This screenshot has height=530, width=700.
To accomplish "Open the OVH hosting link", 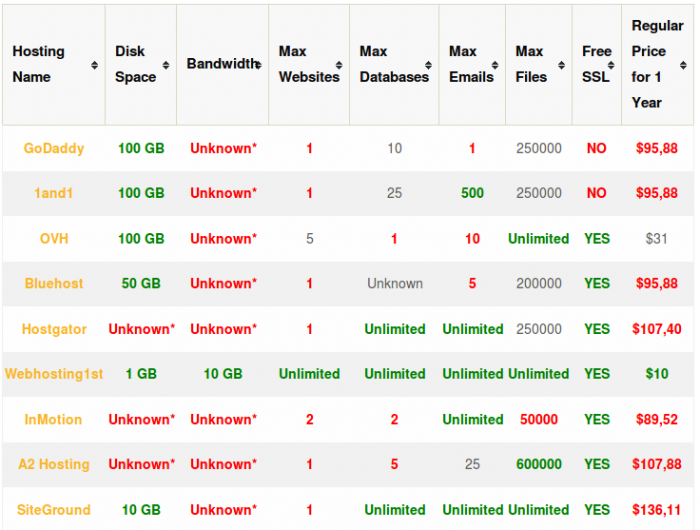I will [54, 238].
